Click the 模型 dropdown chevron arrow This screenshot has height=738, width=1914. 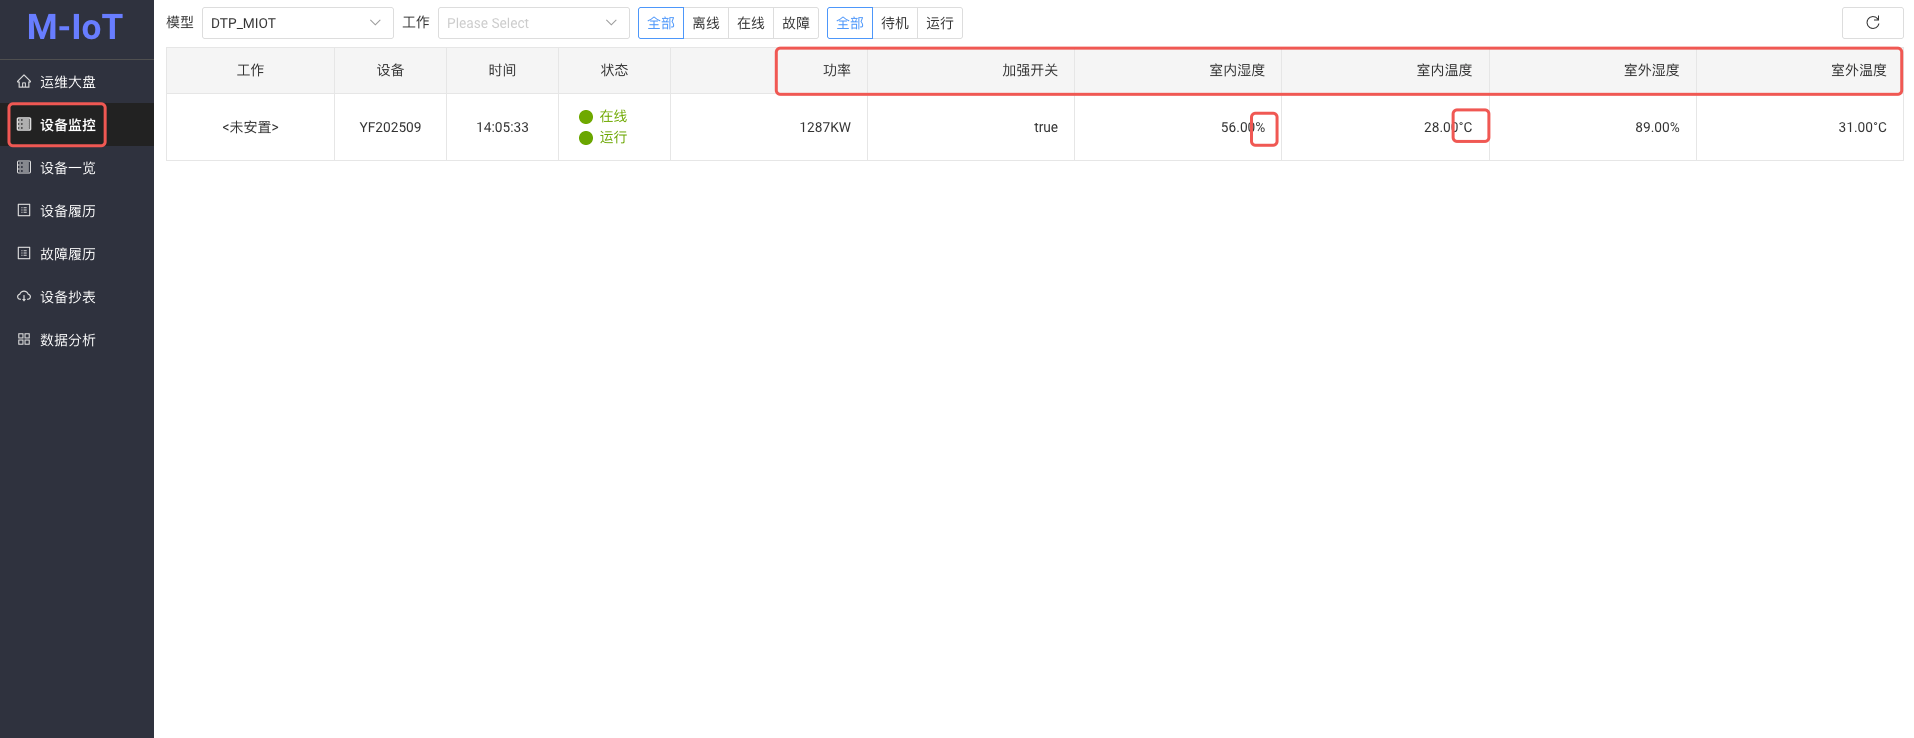click(375, 23)
